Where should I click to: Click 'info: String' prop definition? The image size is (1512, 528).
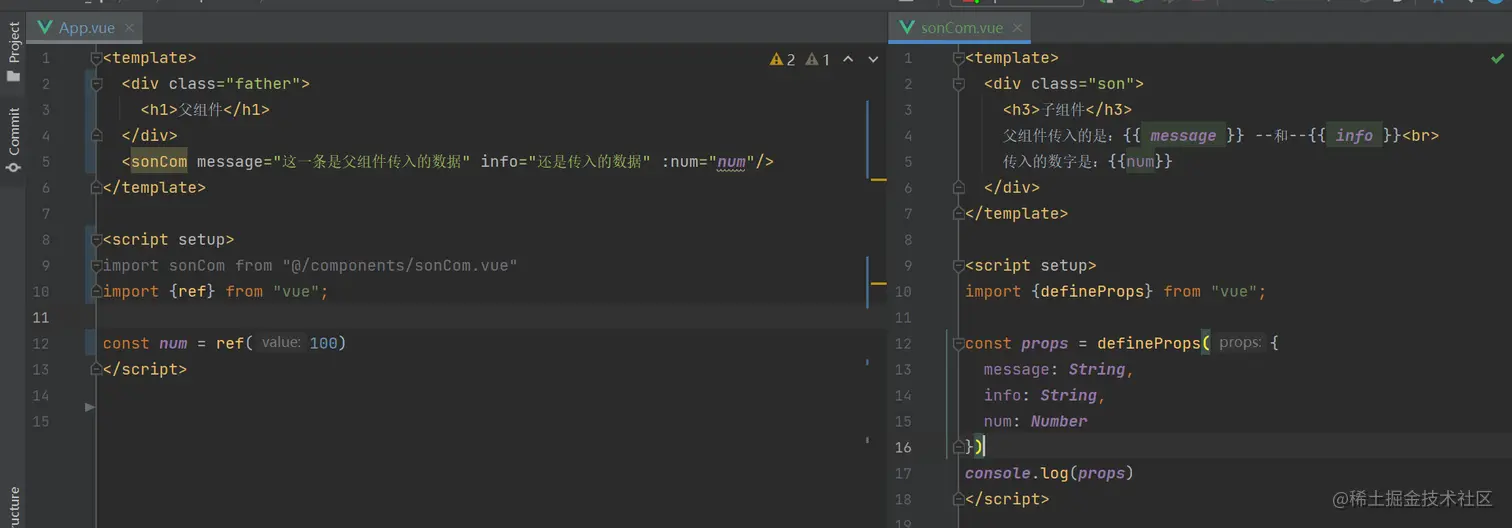1045,396
